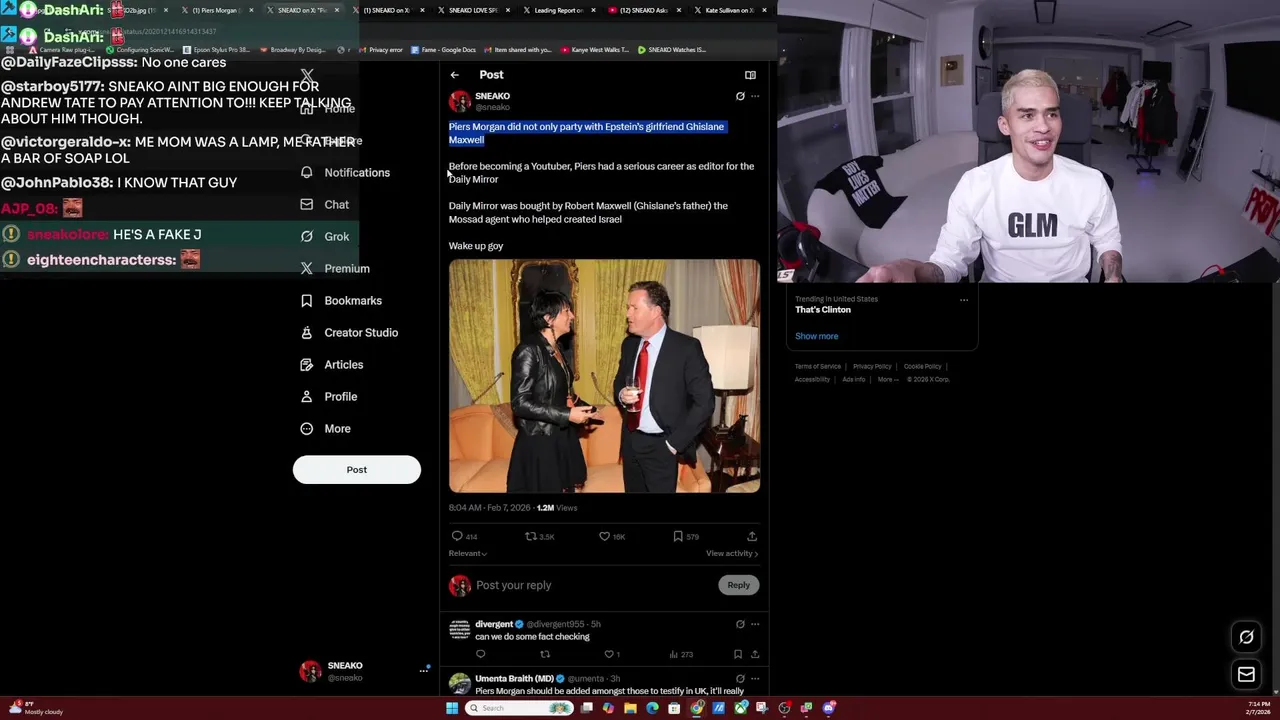Click Show more in the Trending panel
This screenshot has height=720, width=1280.
817,336
